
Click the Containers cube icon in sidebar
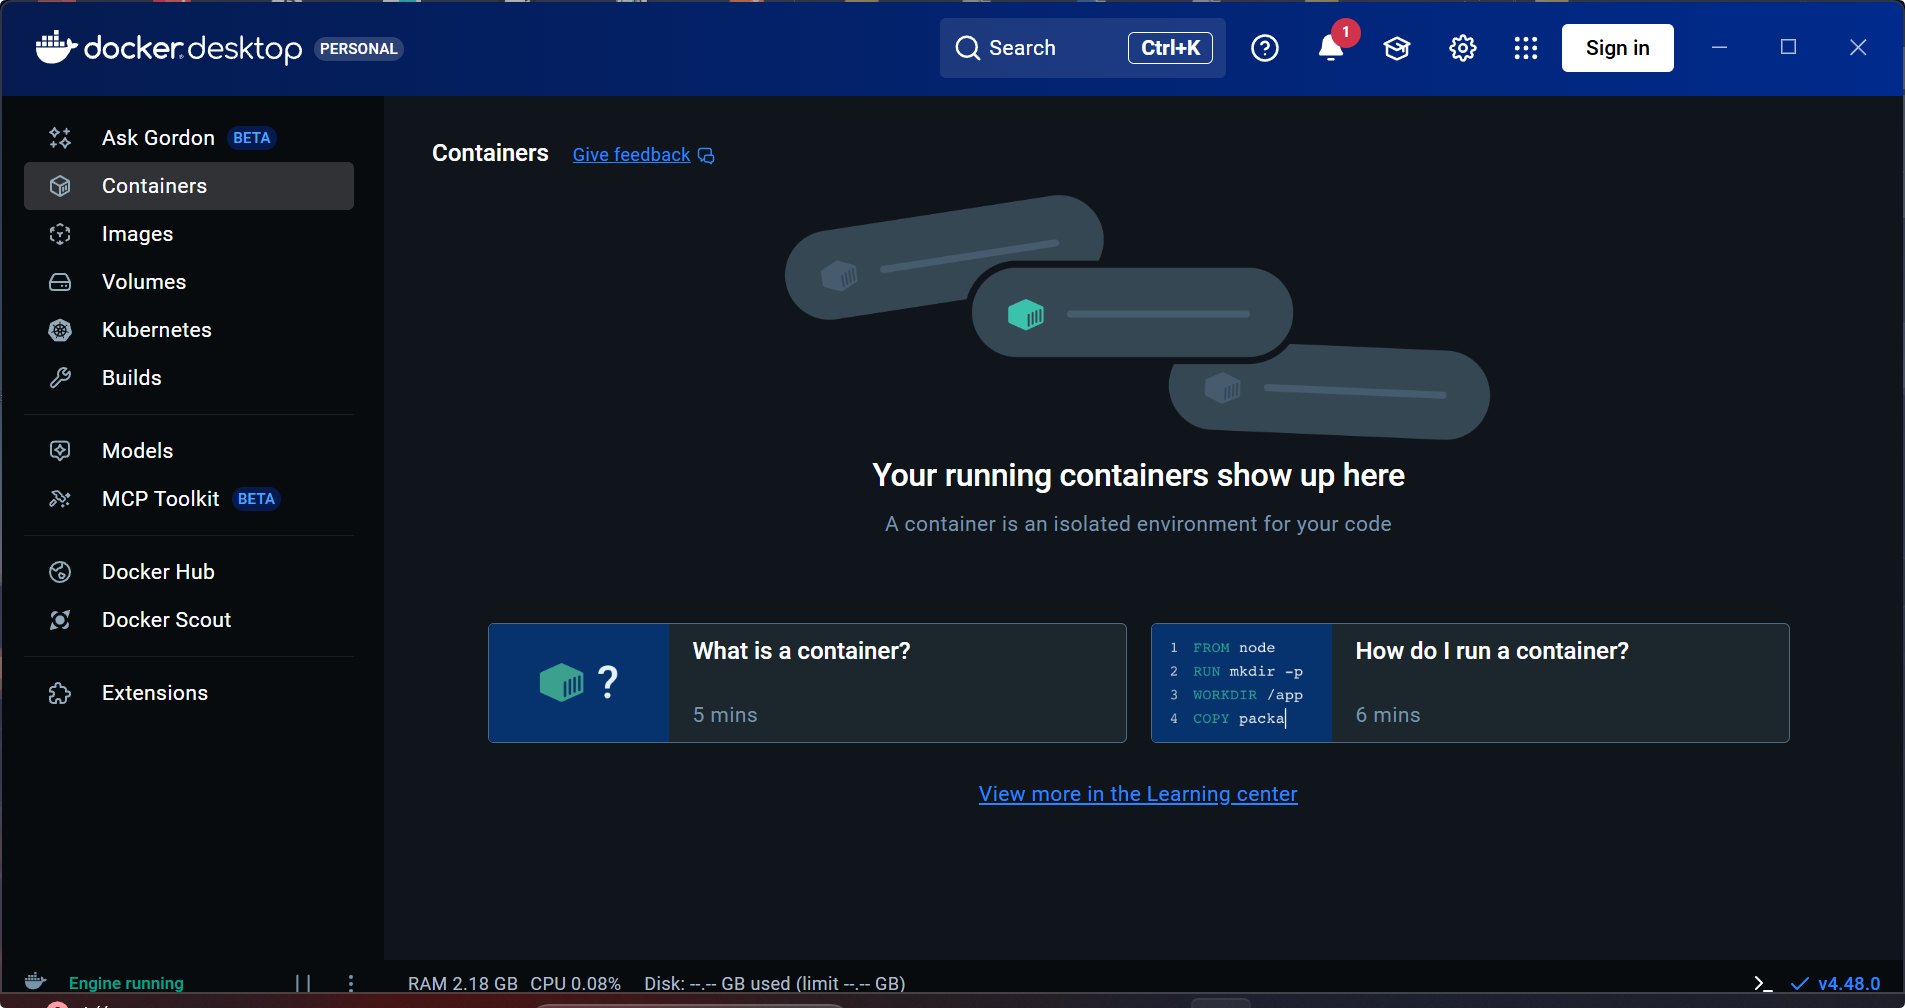60,186
